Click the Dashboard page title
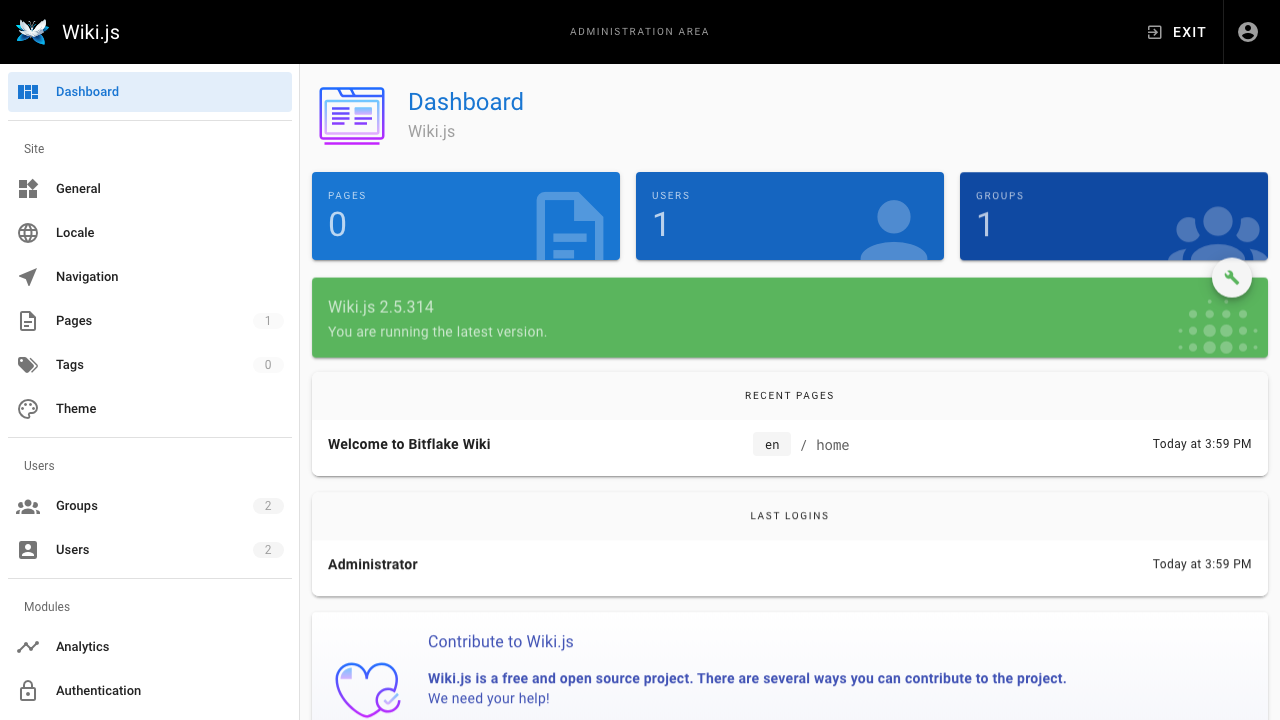Viewport: 1280px width, 720px height. (466, 102)
